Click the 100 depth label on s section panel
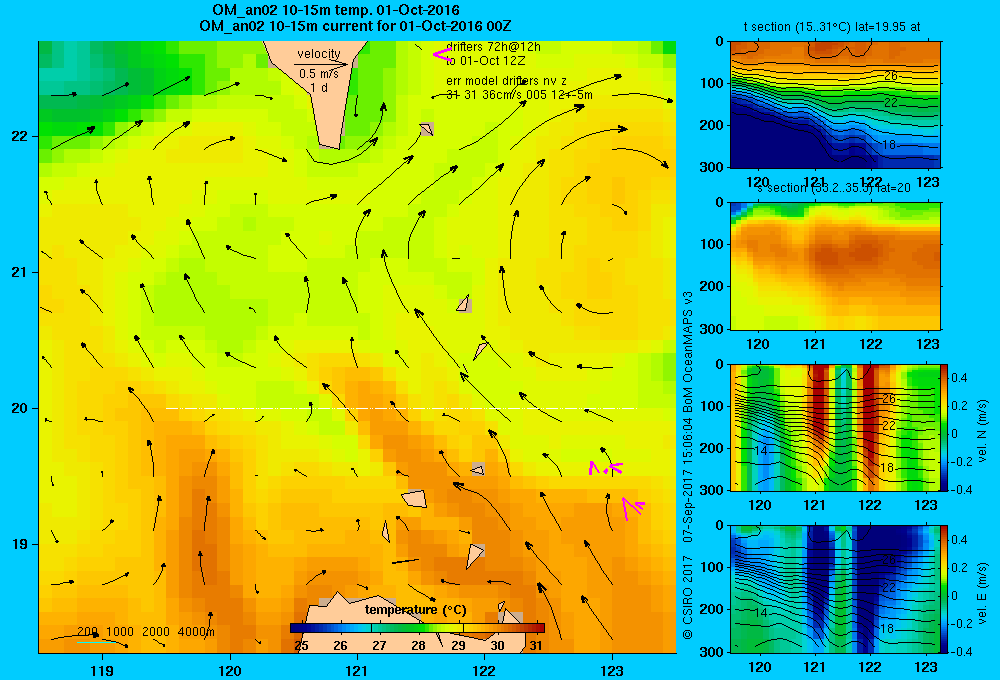Screen dimensions: 1000x680 point(712,244)
